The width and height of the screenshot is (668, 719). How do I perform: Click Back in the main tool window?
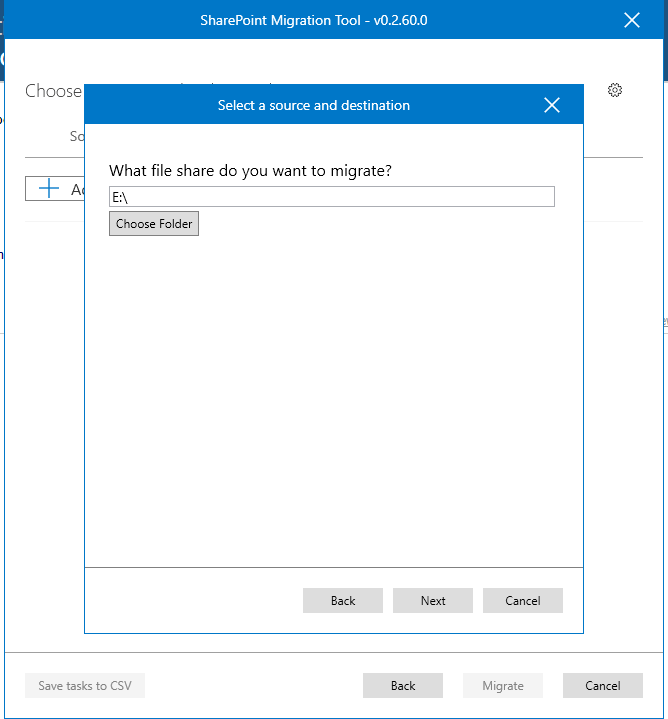click(x=403, y=686)
